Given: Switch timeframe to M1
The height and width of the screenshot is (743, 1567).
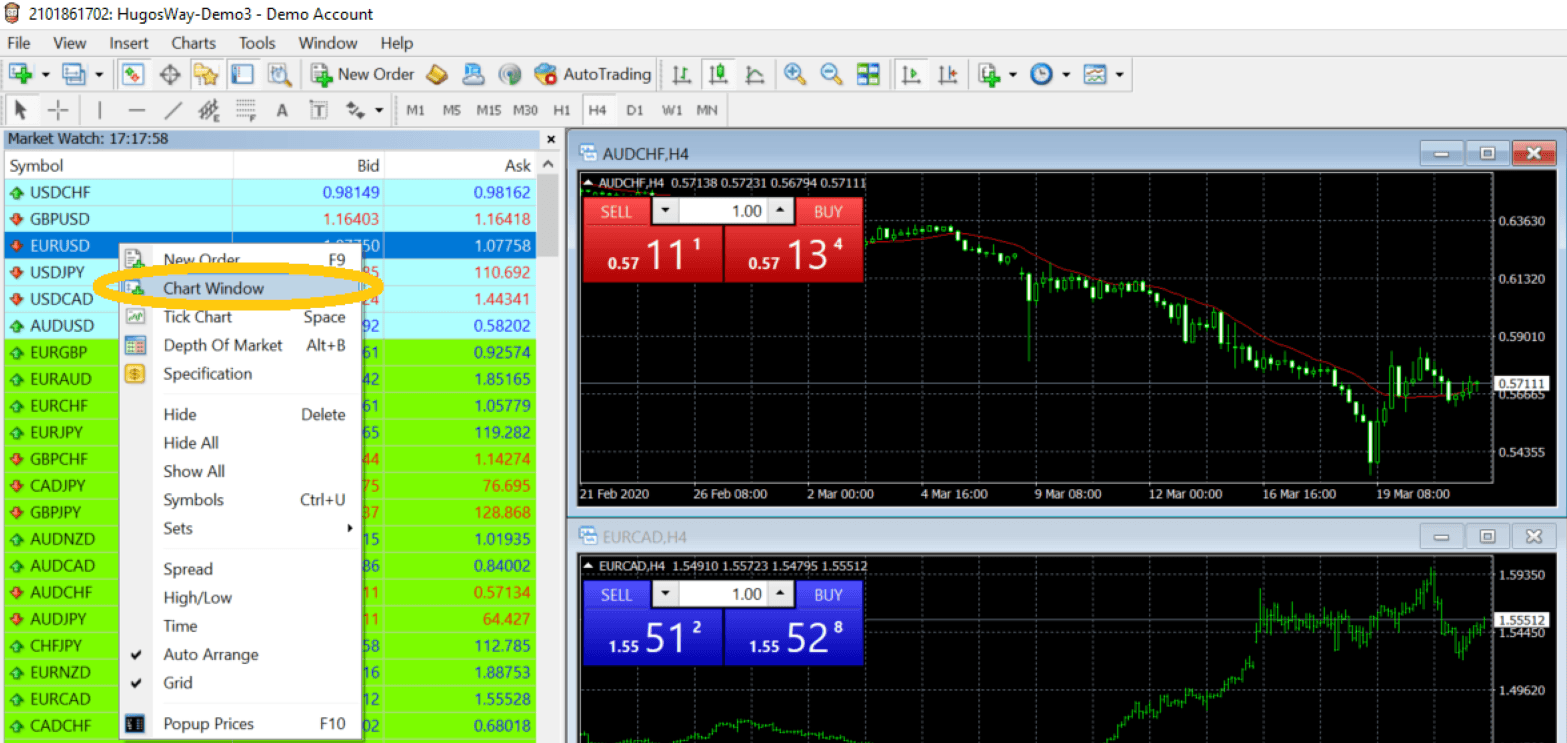Looking at the screenshot, I should [415, 110].
